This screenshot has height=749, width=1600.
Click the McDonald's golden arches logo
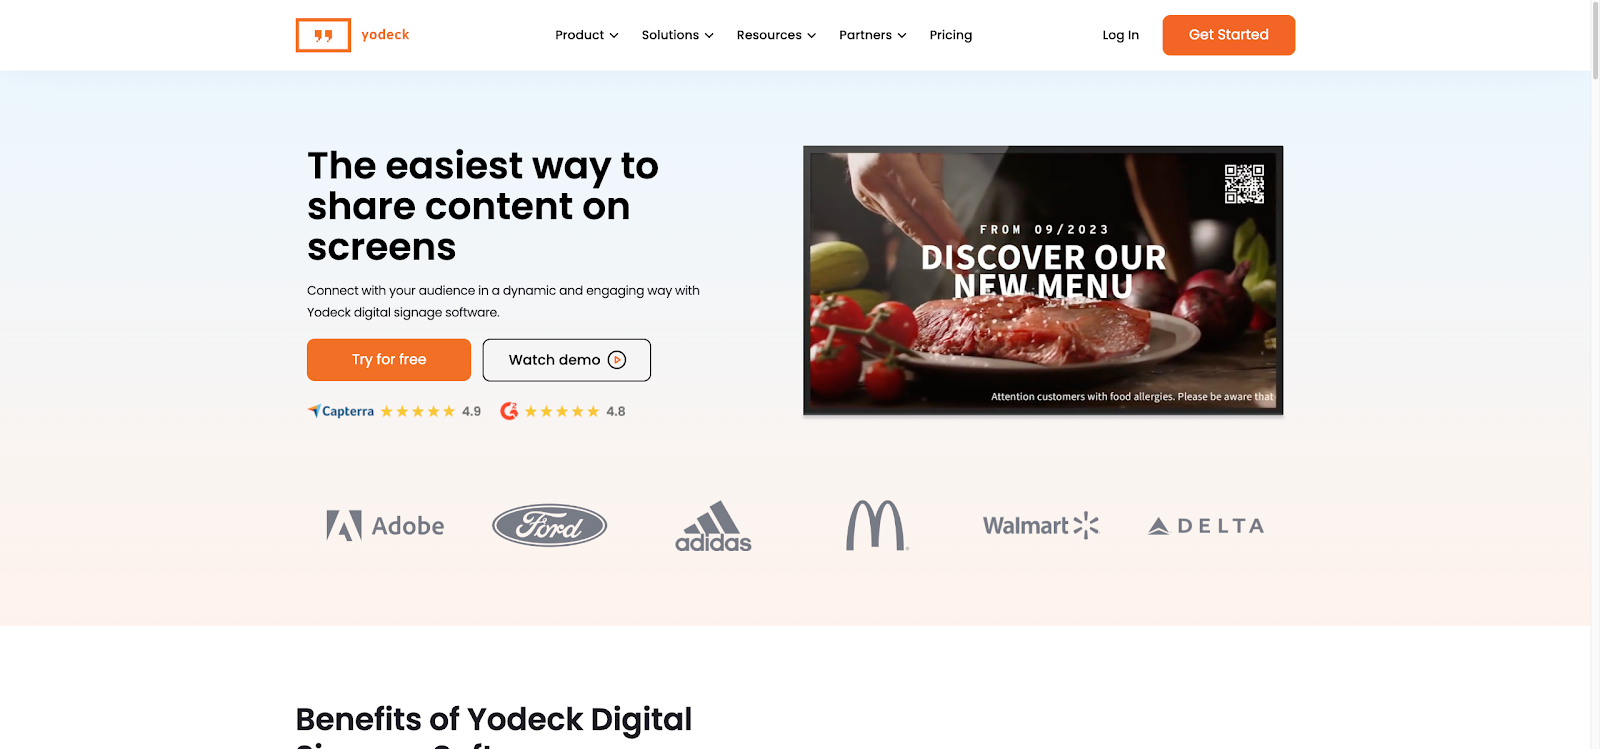[877, 525]
